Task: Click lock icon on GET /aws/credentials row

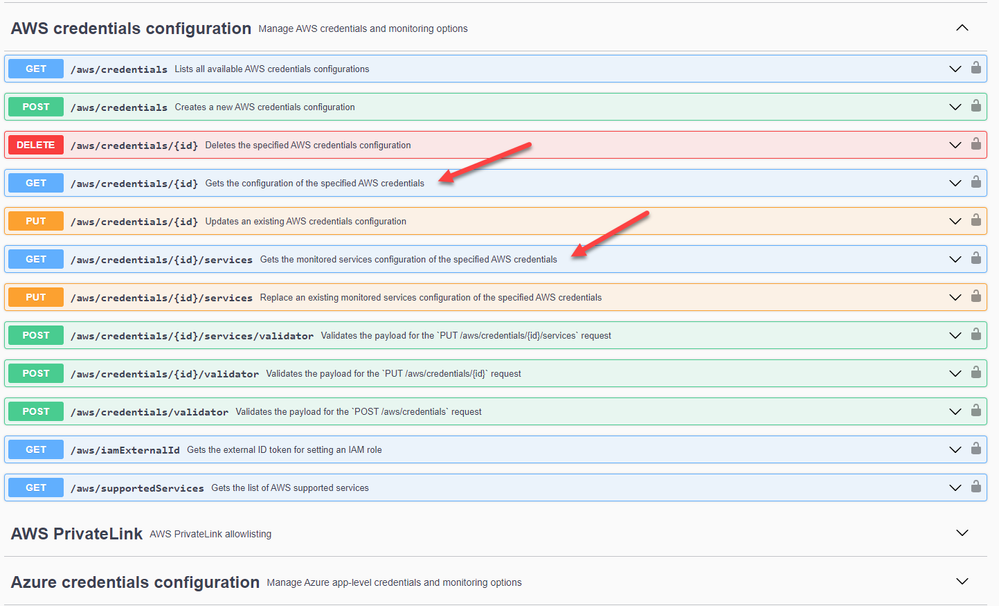Action: tap(975, 69)
